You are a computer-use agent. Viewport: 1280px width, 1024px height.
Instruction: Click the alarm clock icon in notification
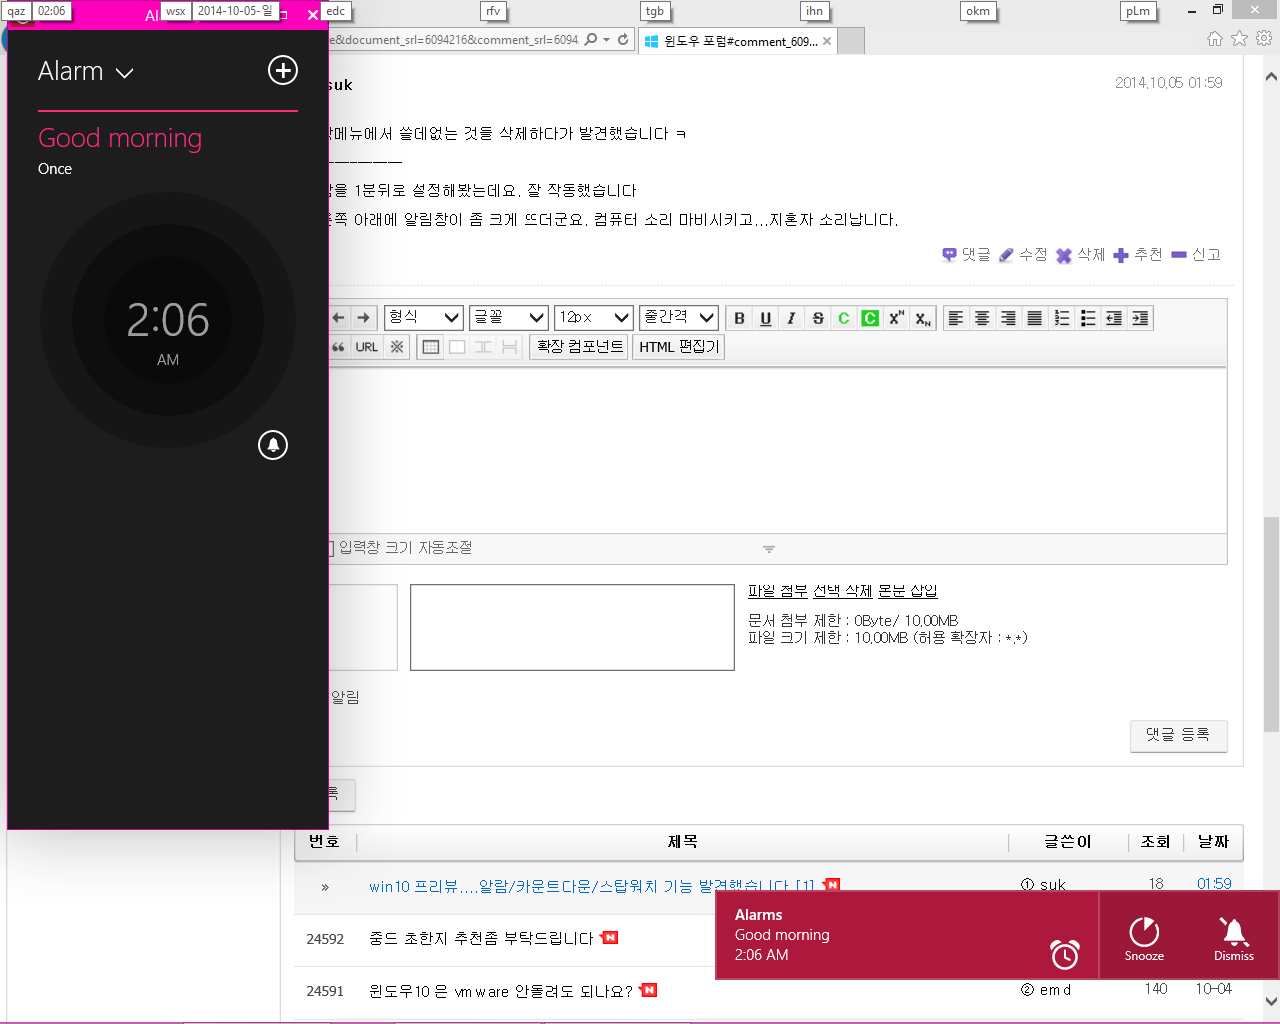tap(1065, 954)
